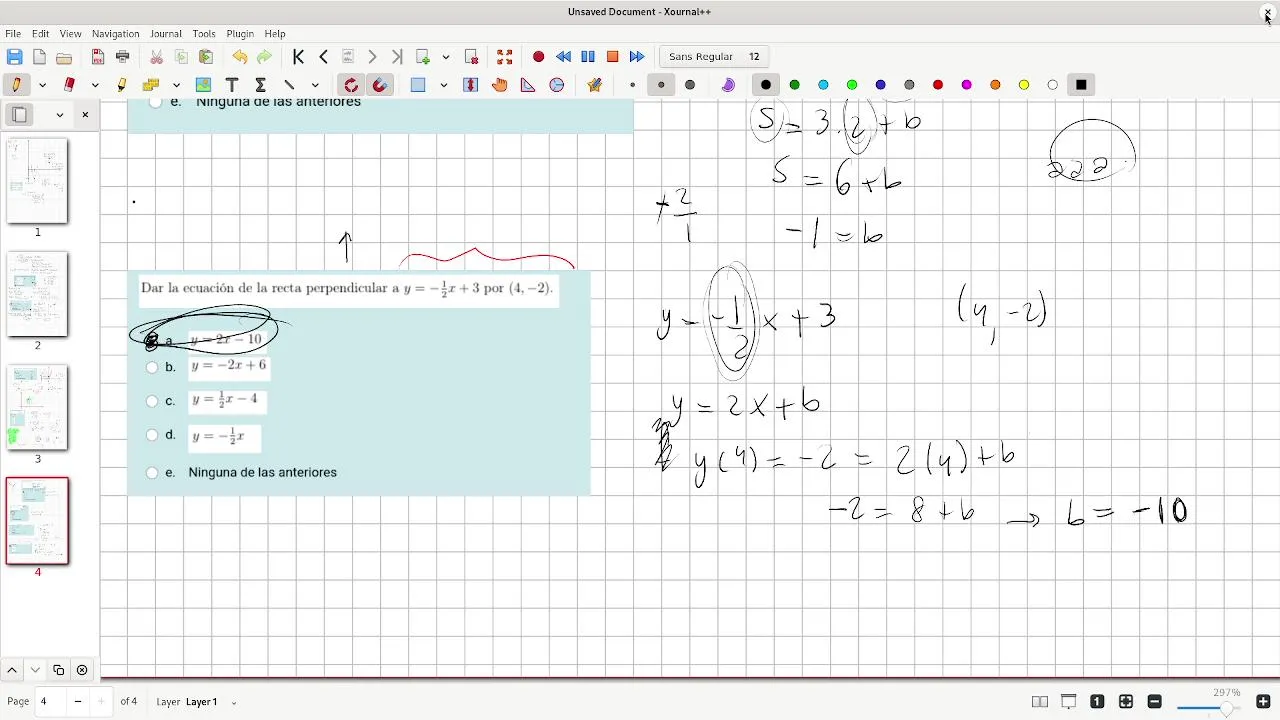Undo the last stroke
The width and height of the screenshot is (1280, 720).
pos(239,57)
